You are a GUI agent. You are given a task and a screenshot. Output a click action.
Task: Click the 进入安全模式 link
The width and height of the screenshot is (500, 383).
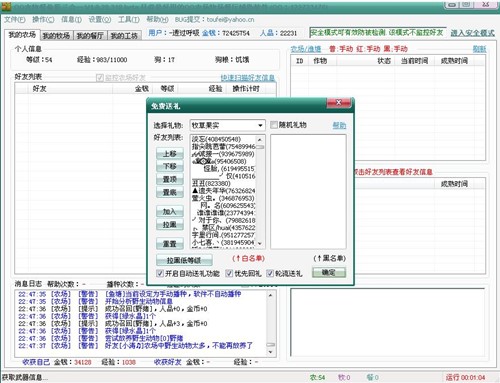coord(472,33)
